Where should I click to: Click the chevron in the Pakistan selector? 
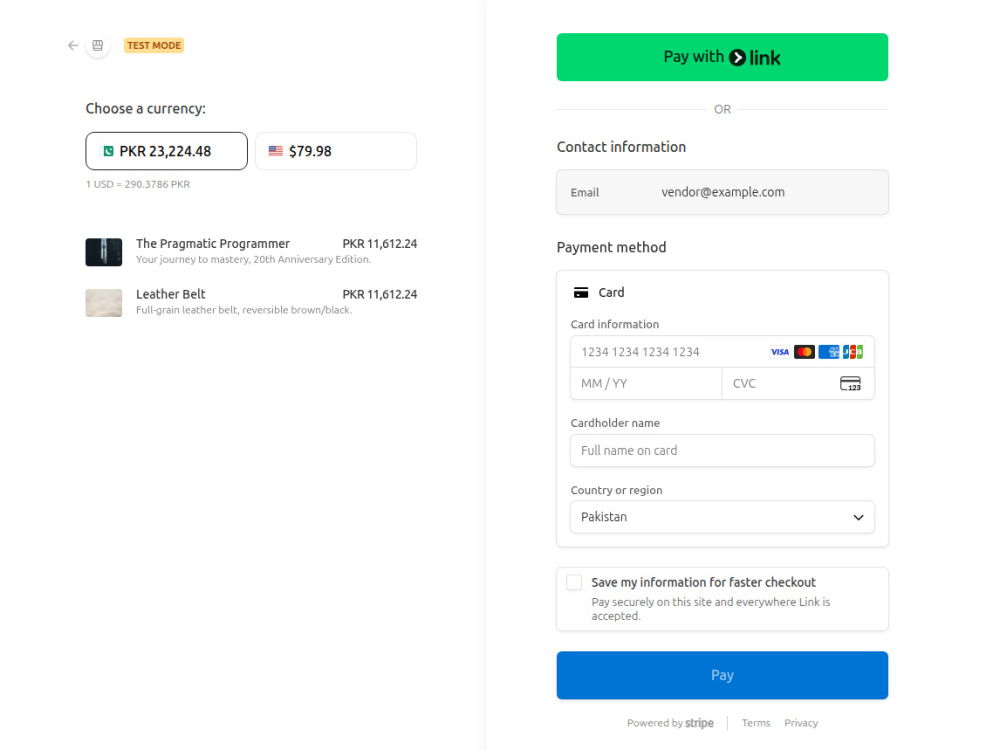tap(858, 517)
